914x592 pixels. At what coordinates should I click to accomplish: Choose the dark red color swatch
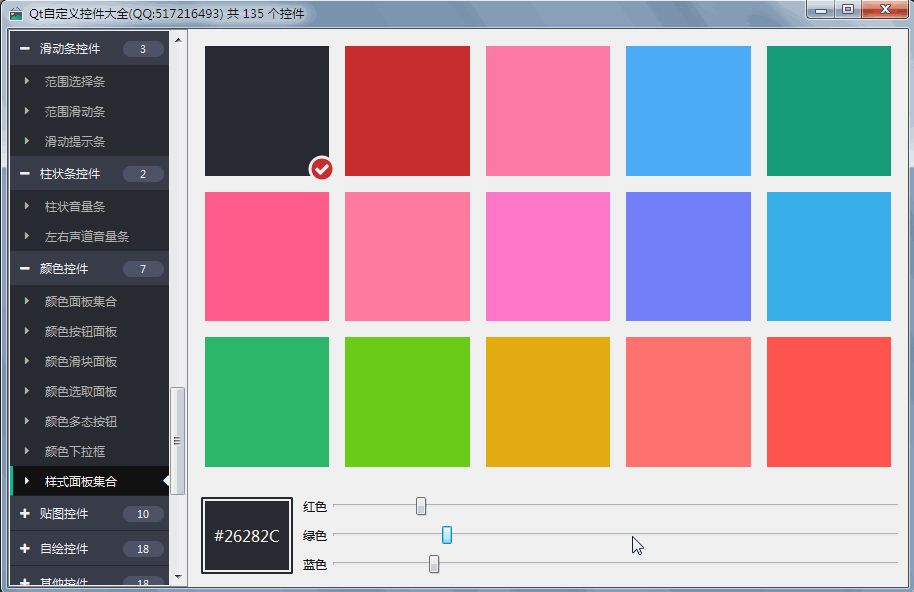(407, 111)
